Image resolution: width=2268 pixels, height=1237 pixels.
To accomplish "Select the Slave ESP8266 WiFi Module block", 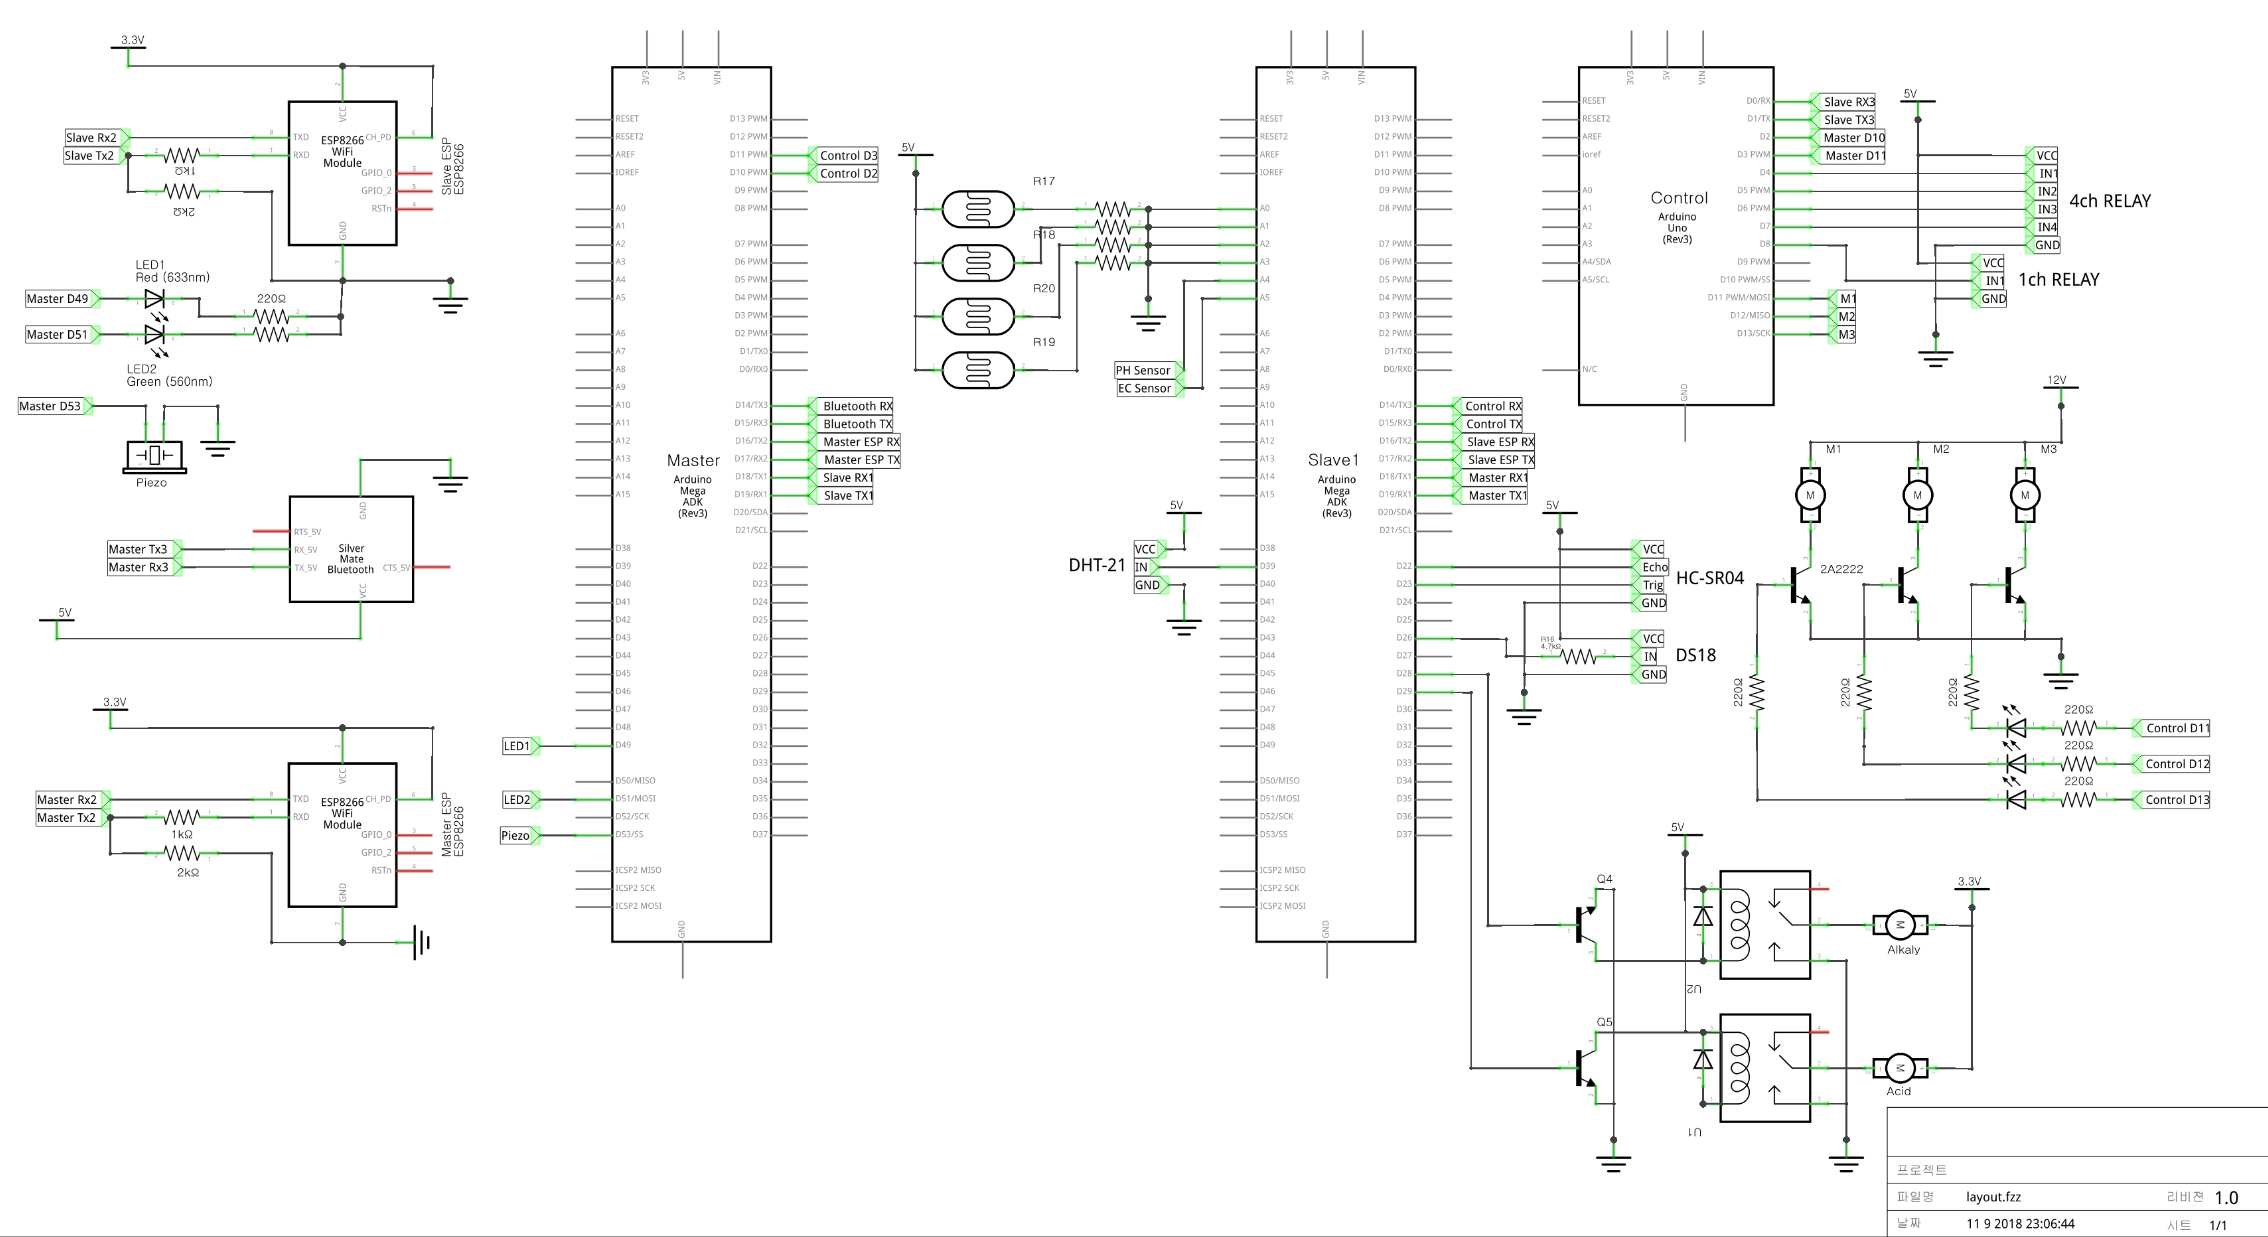I will [342, 173].
